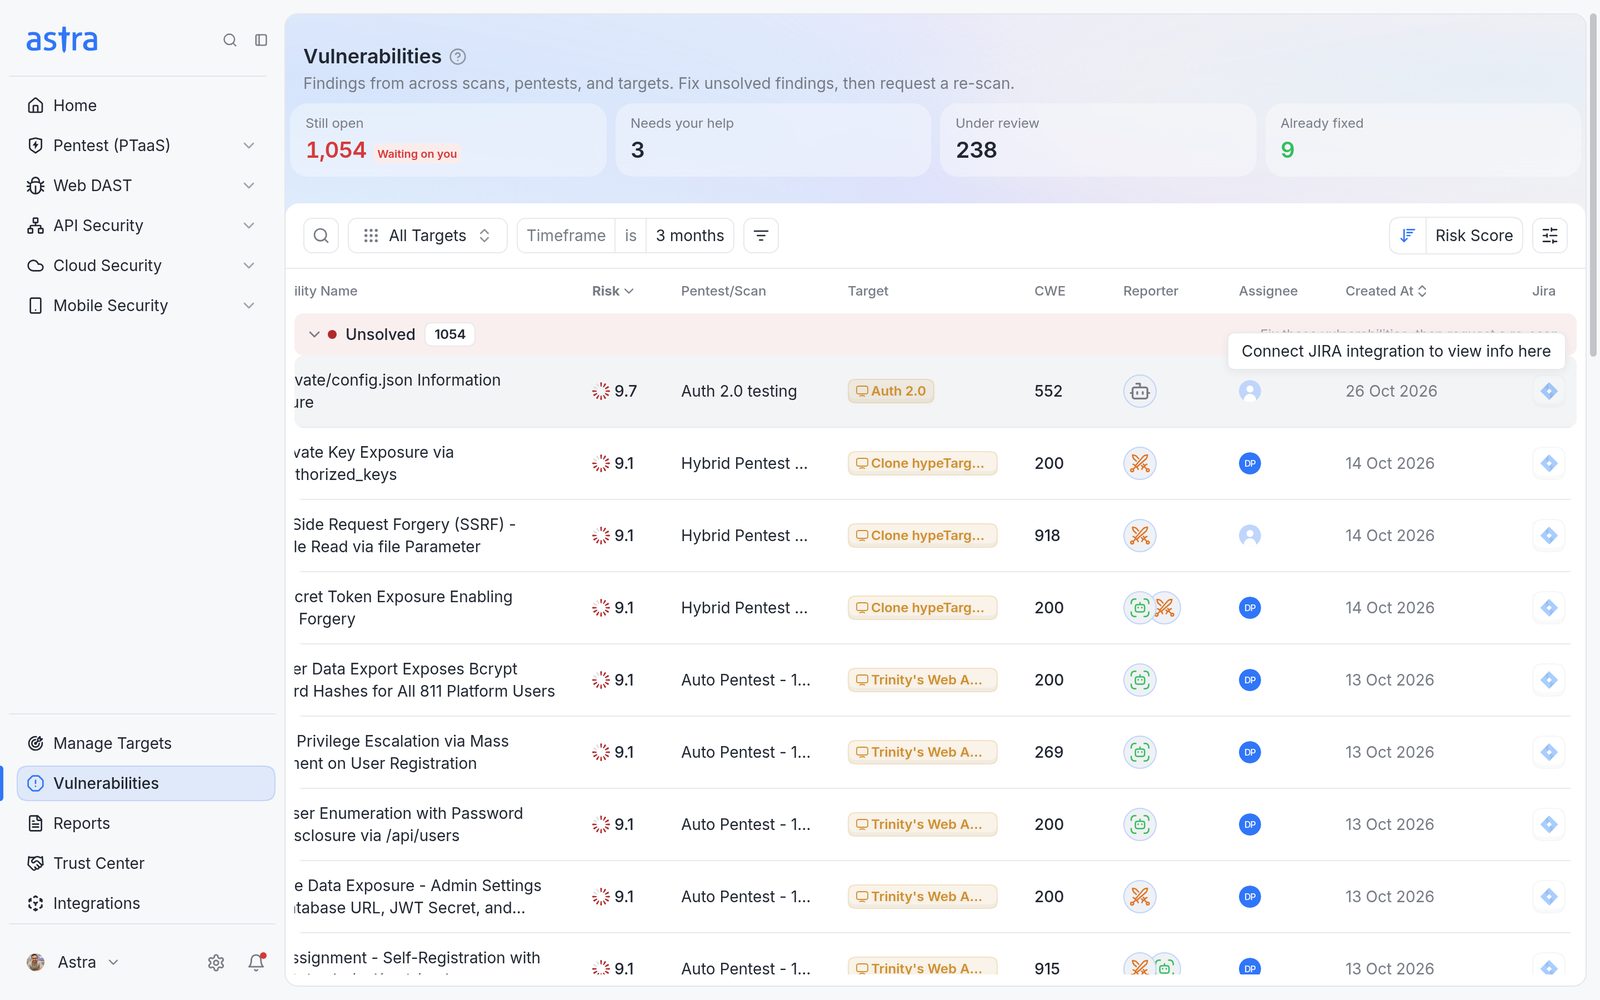Open the Under review 238 card

(x=1098, y=140)
